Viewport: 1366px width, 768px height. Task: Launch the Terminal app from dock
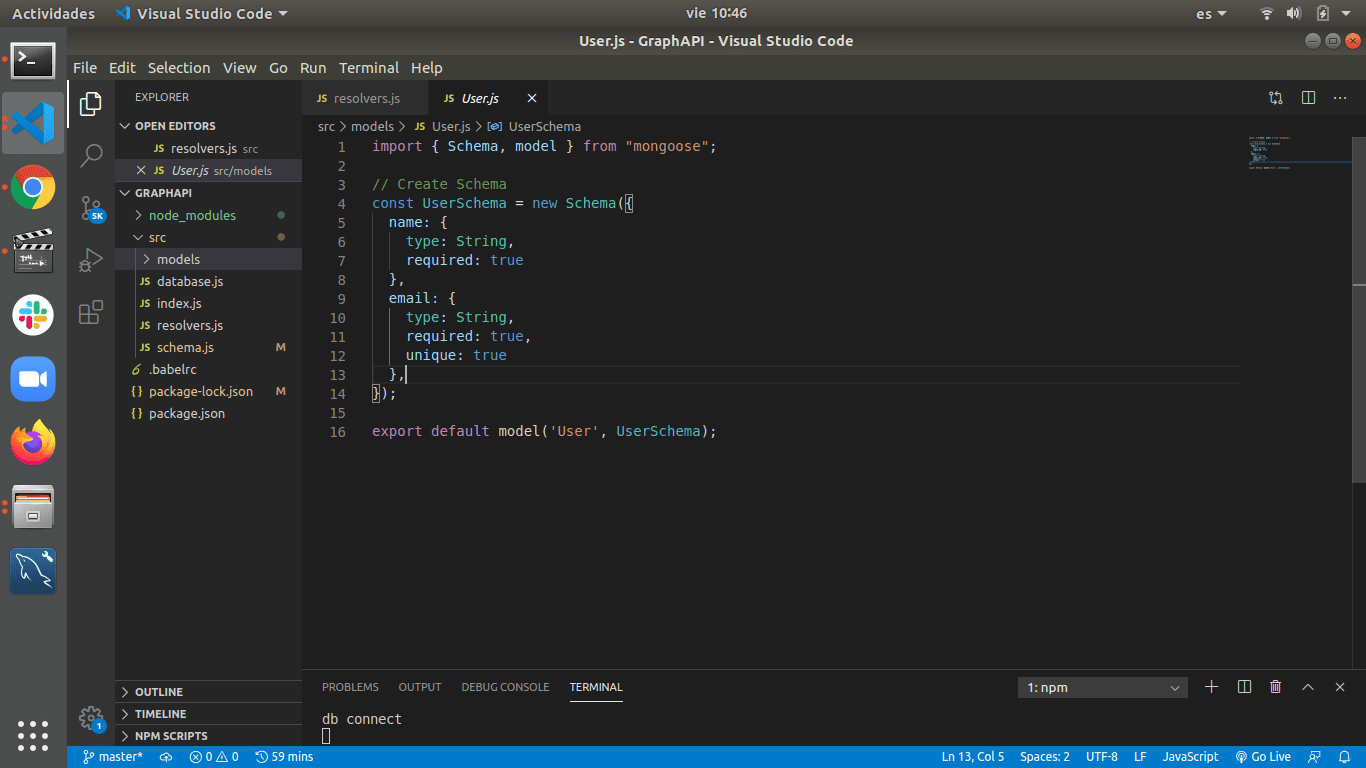[33, 61]
